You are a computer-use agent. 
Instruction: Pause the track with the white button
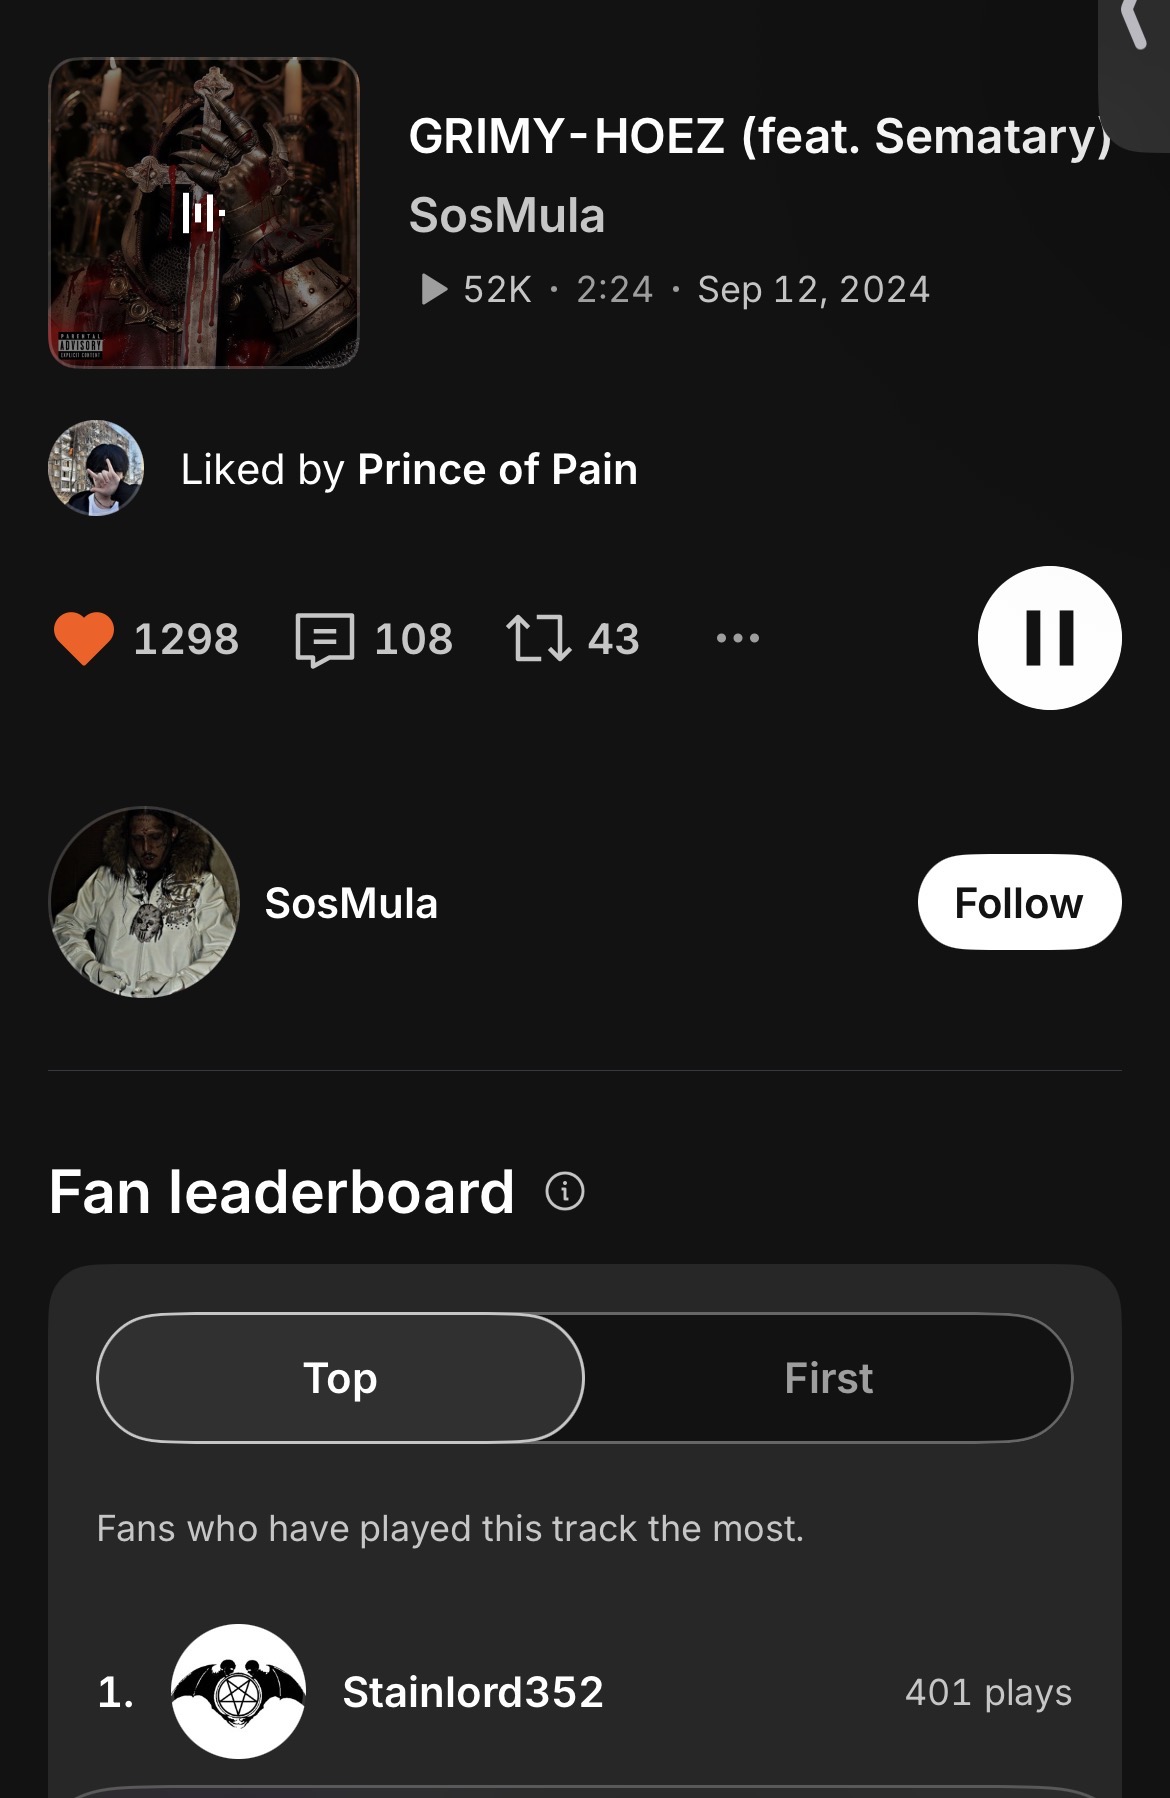pos(1049,638)
